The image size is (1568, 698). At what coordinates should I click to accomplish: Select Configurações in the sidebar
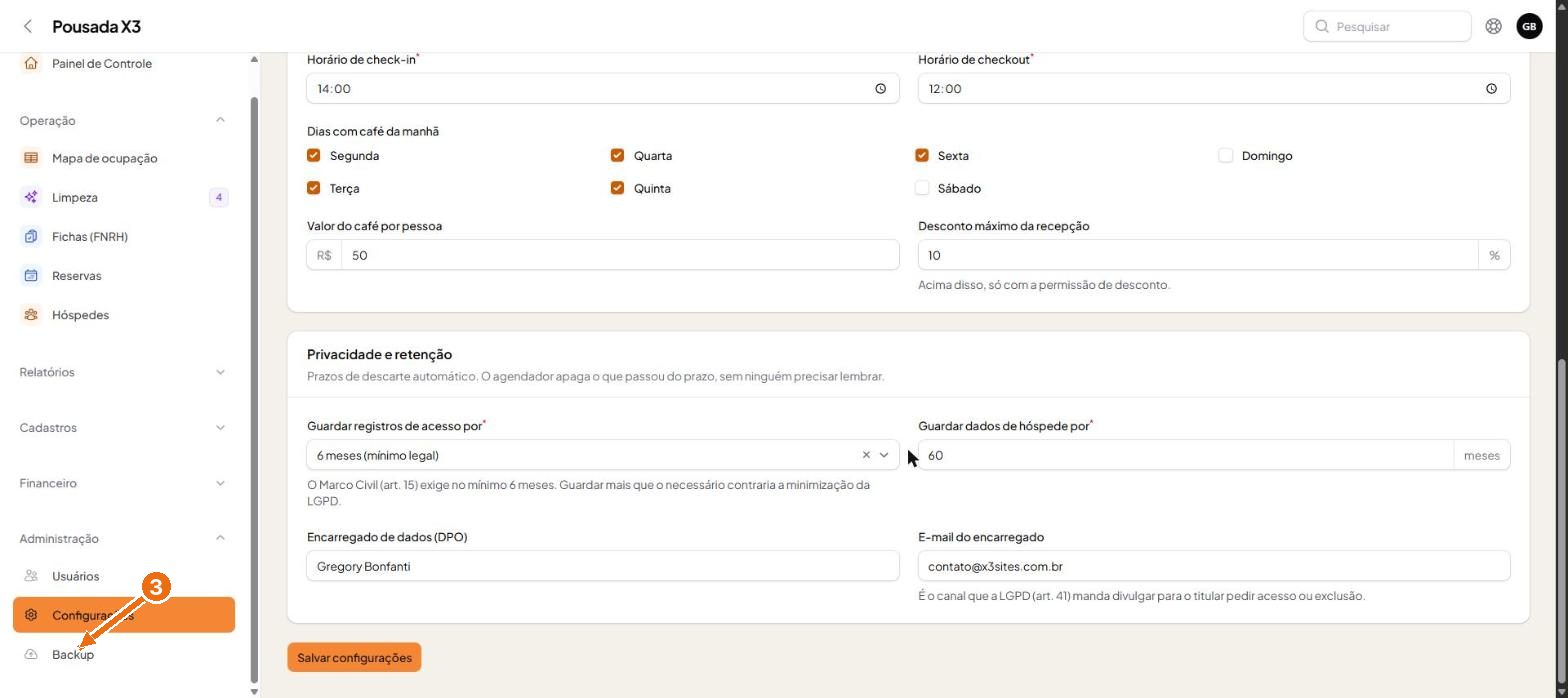(124, 615)
